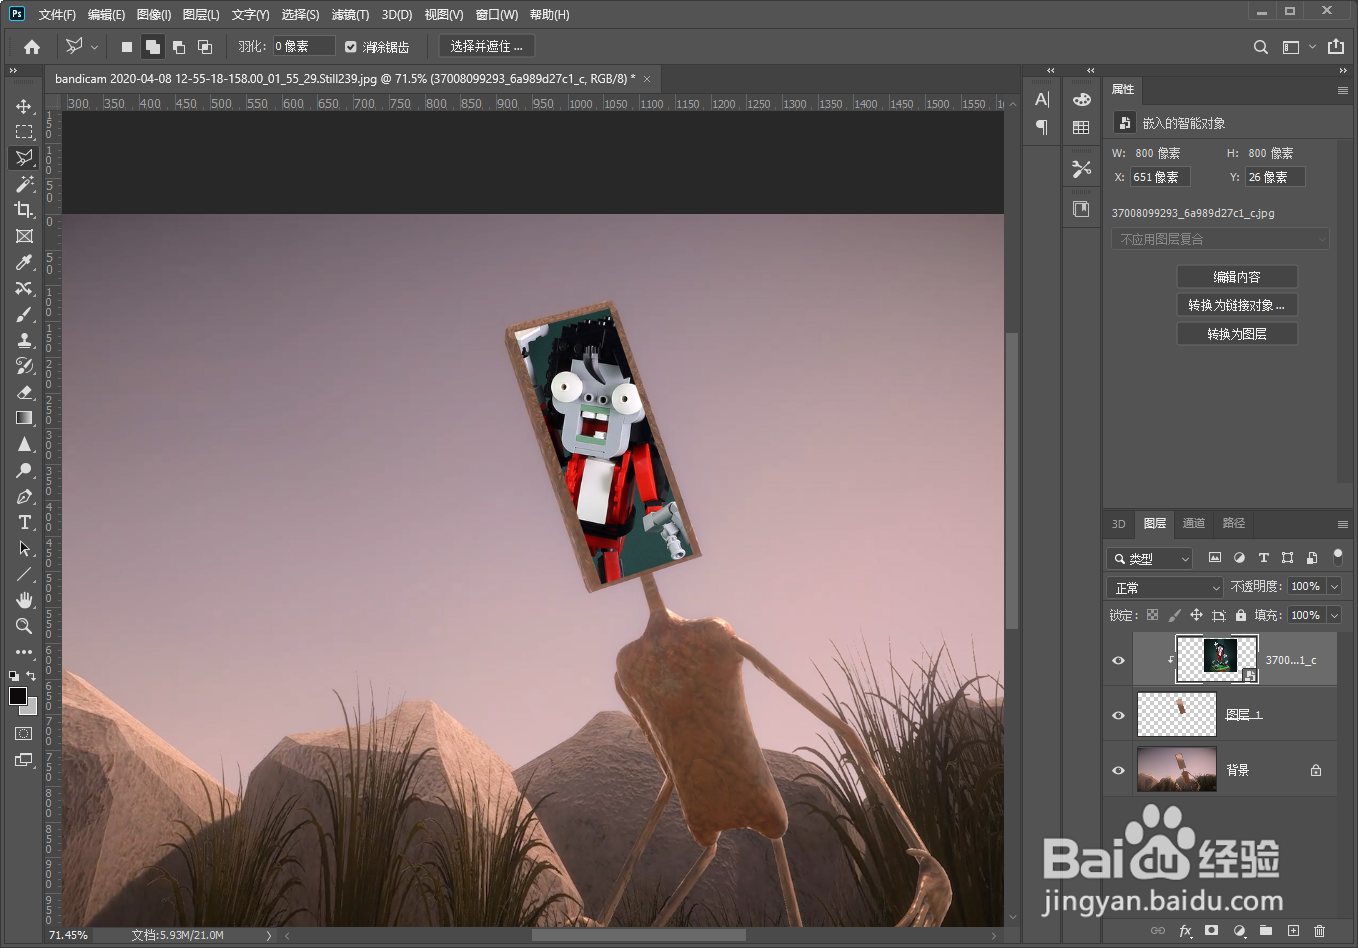Click the Home icon in options bar
This screenshot has height=948, width=1358.
[x=32, y=47]
